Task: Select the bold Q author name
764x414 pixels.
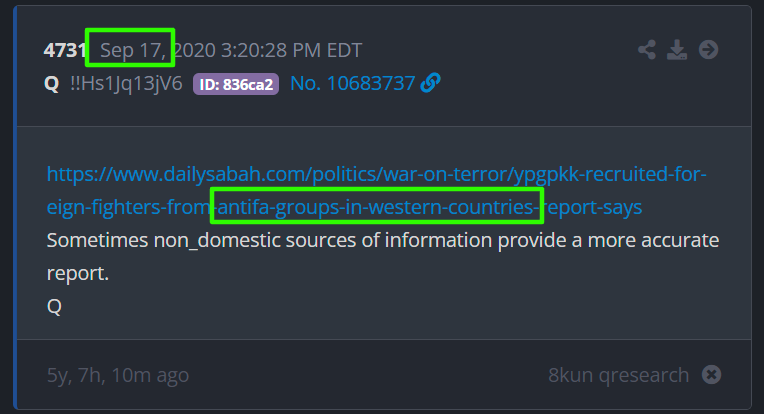Action: tap(51, 84)
